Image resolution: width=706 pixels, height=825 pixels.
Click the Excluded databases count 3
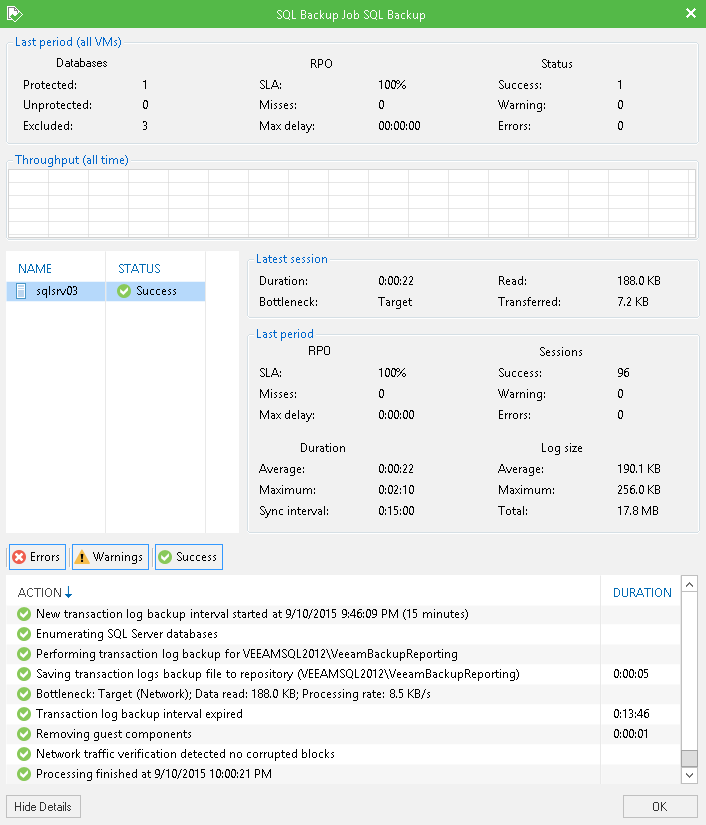coord(145,126)
